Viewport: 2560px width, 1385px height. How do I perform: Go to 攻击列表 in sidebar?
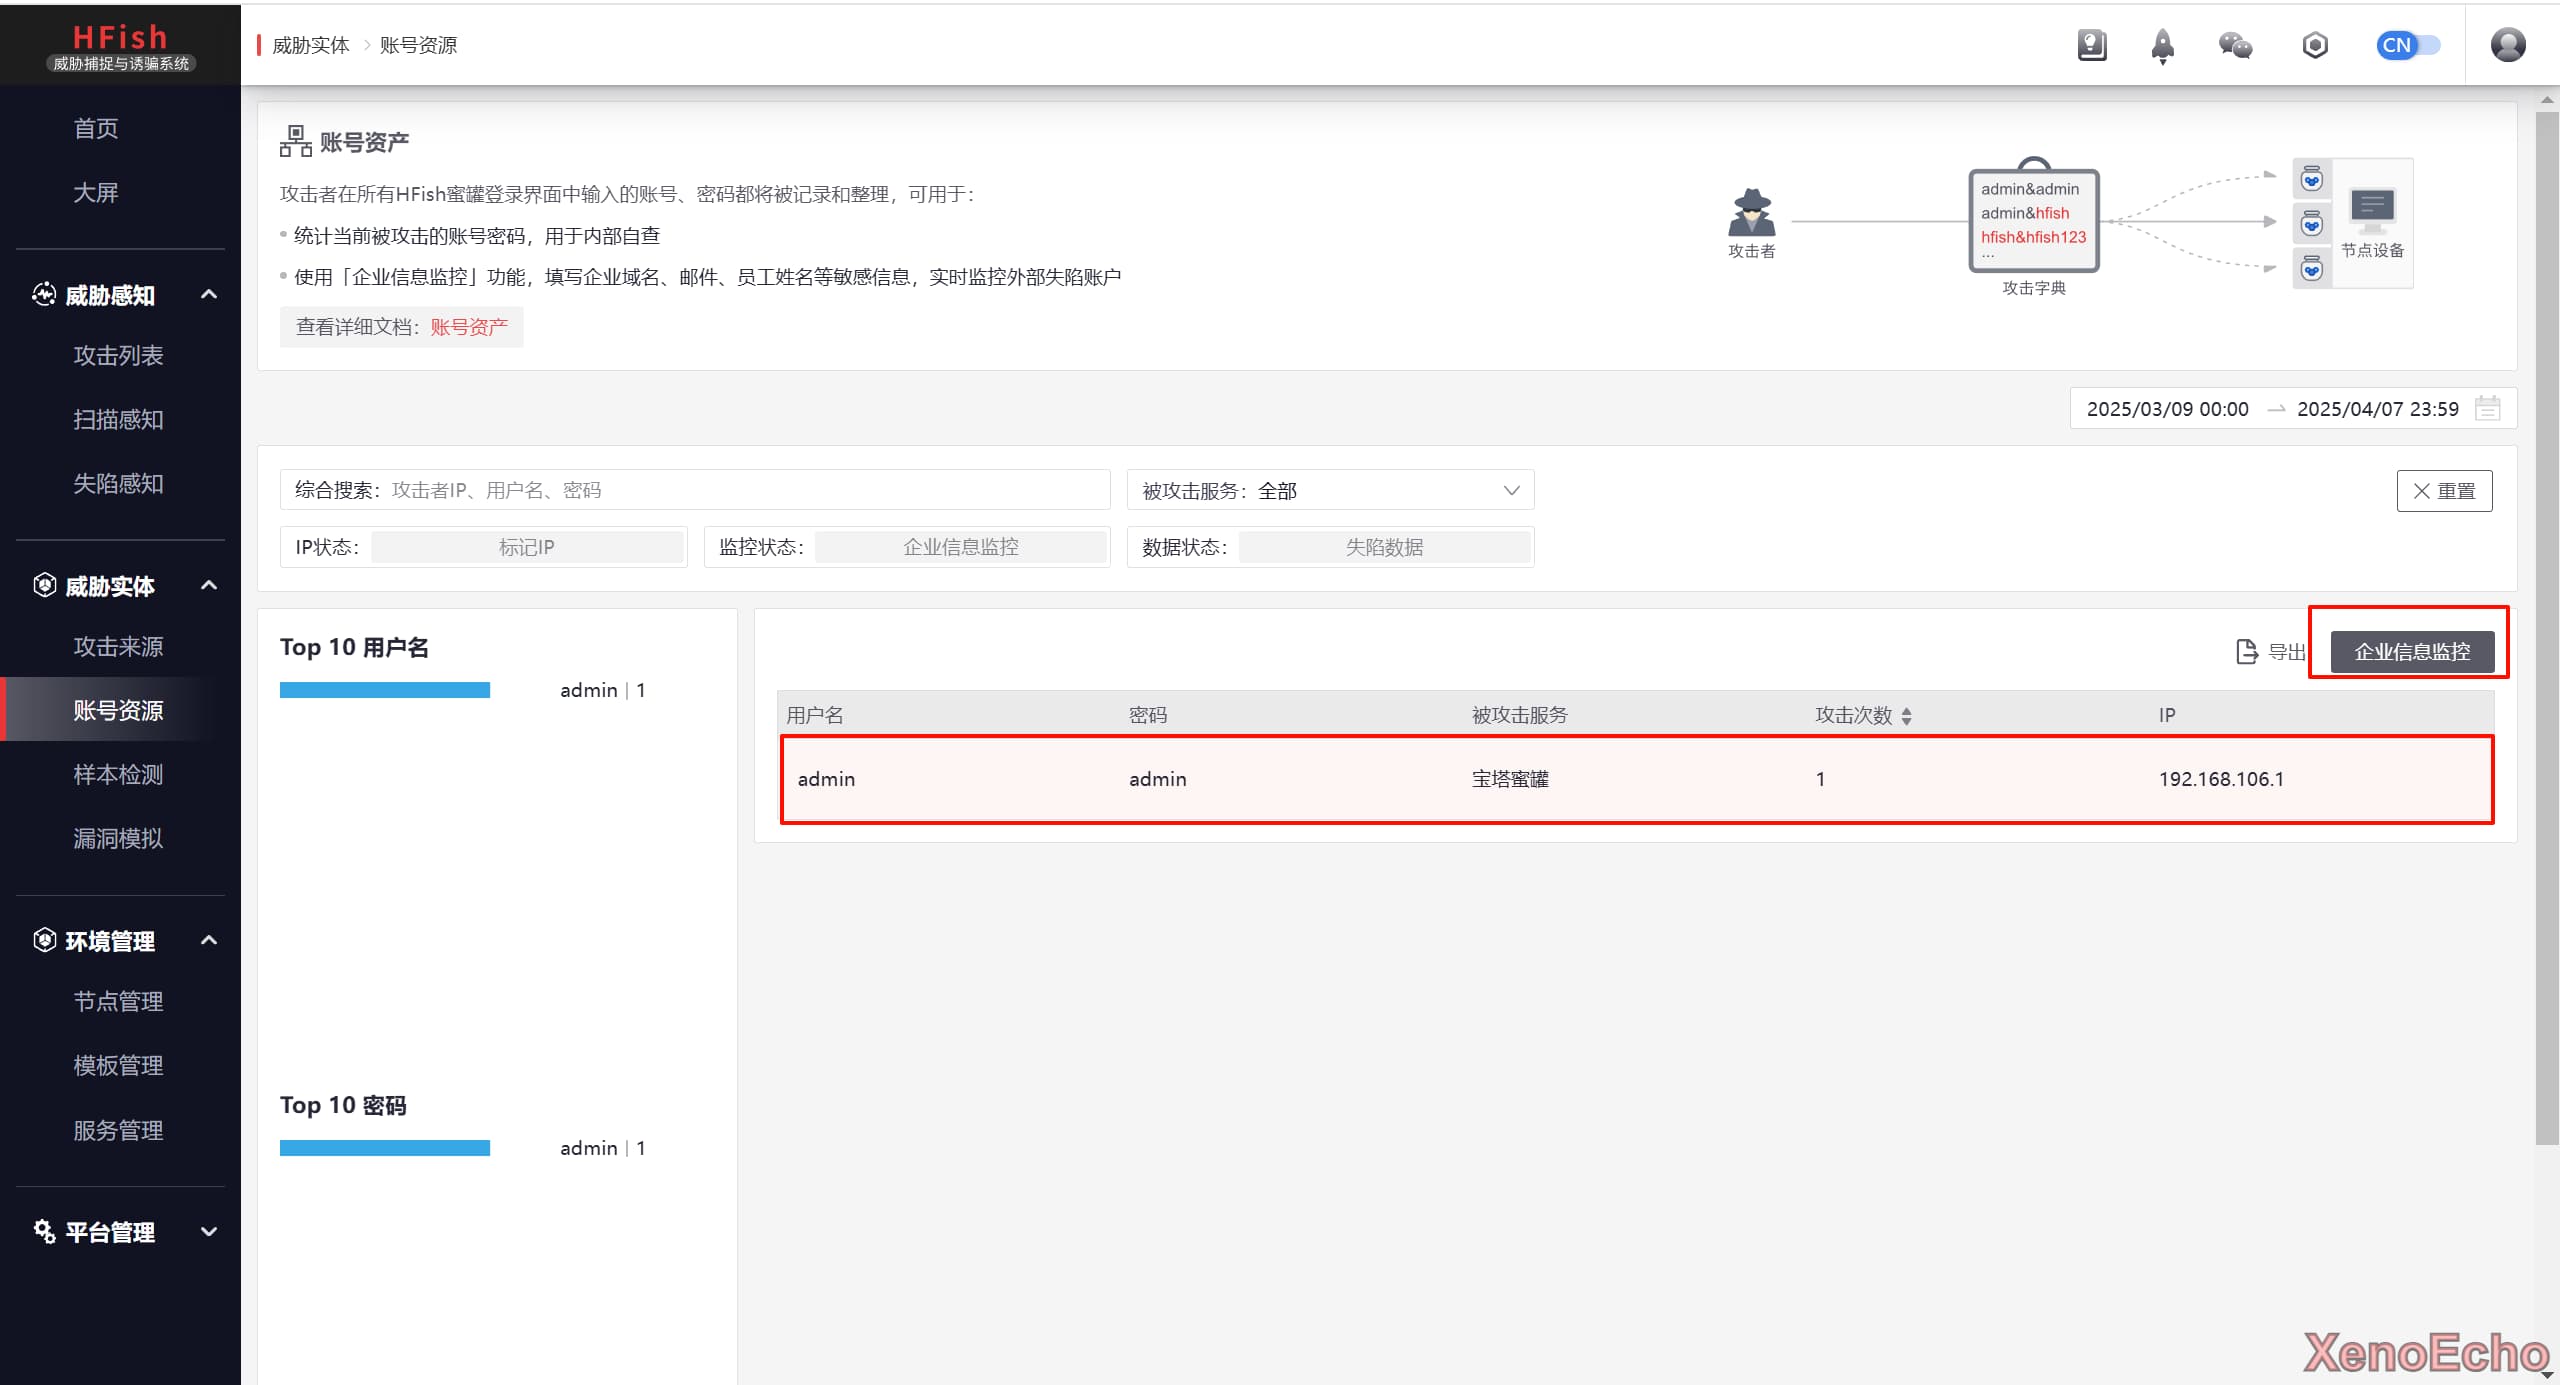[x=118, y=356]
